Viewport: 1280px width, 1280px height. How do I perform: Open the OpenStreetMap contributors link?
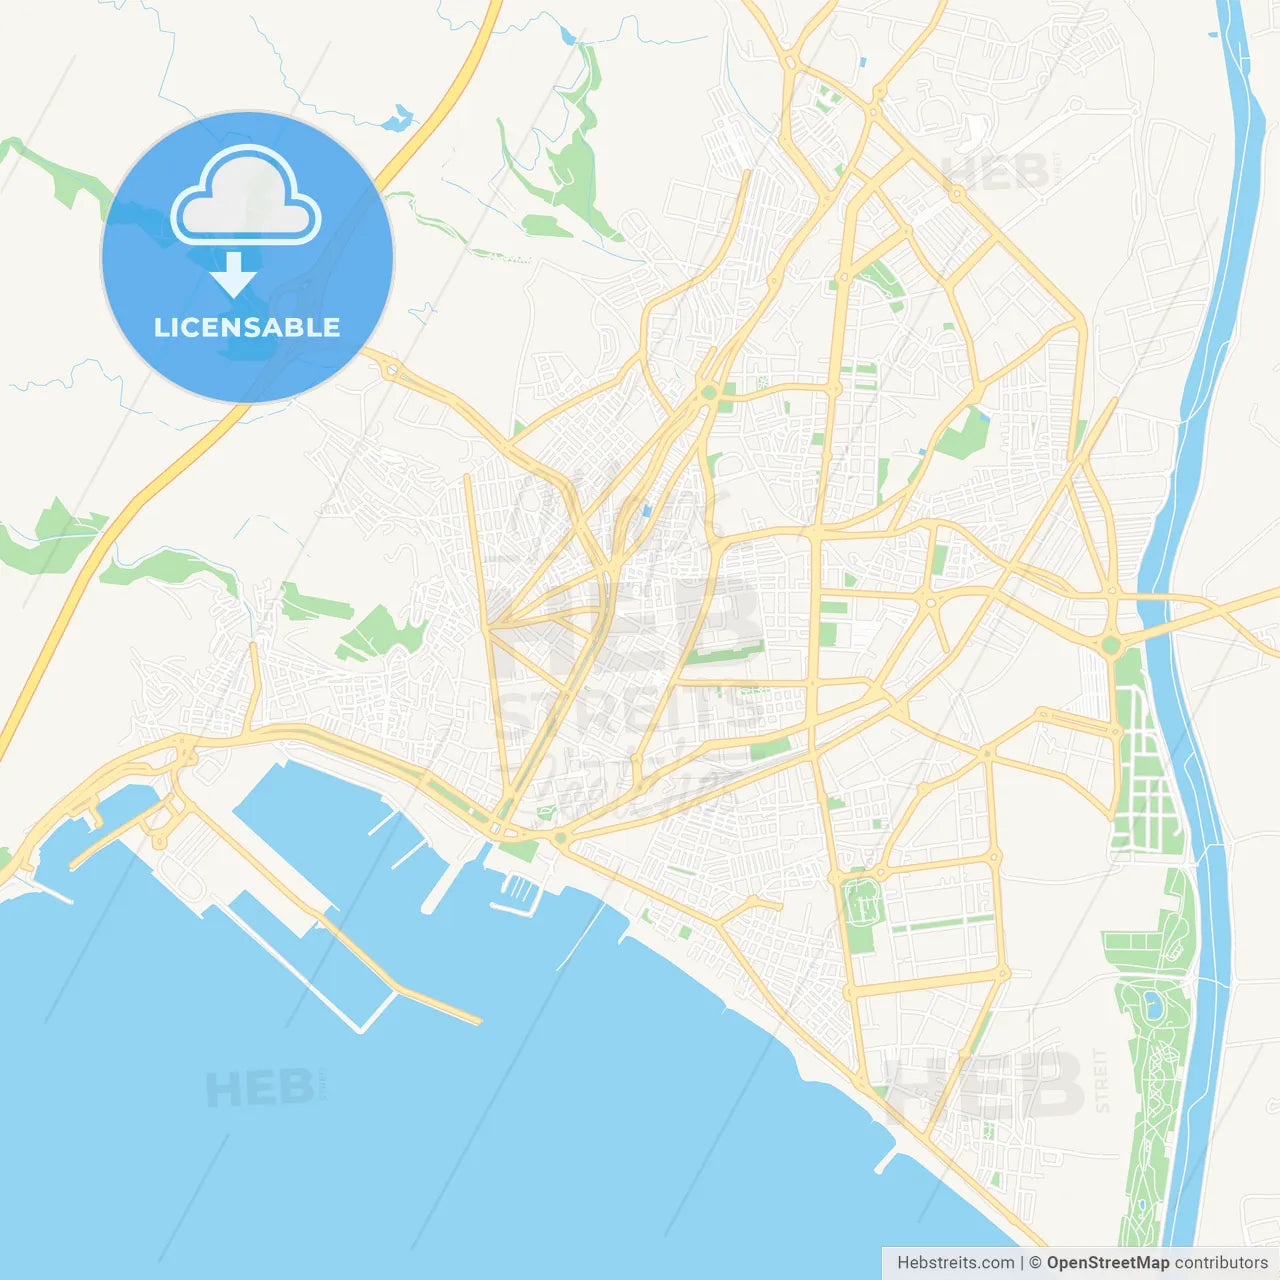pos(1157,1263)
